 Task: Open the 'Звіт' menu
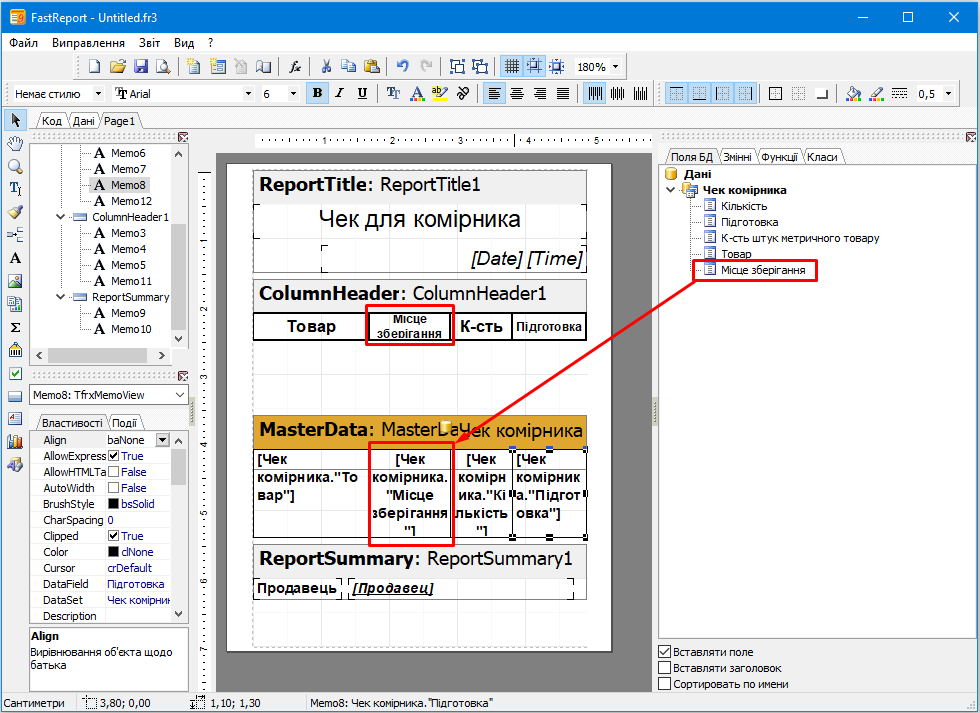coord(149,43)
